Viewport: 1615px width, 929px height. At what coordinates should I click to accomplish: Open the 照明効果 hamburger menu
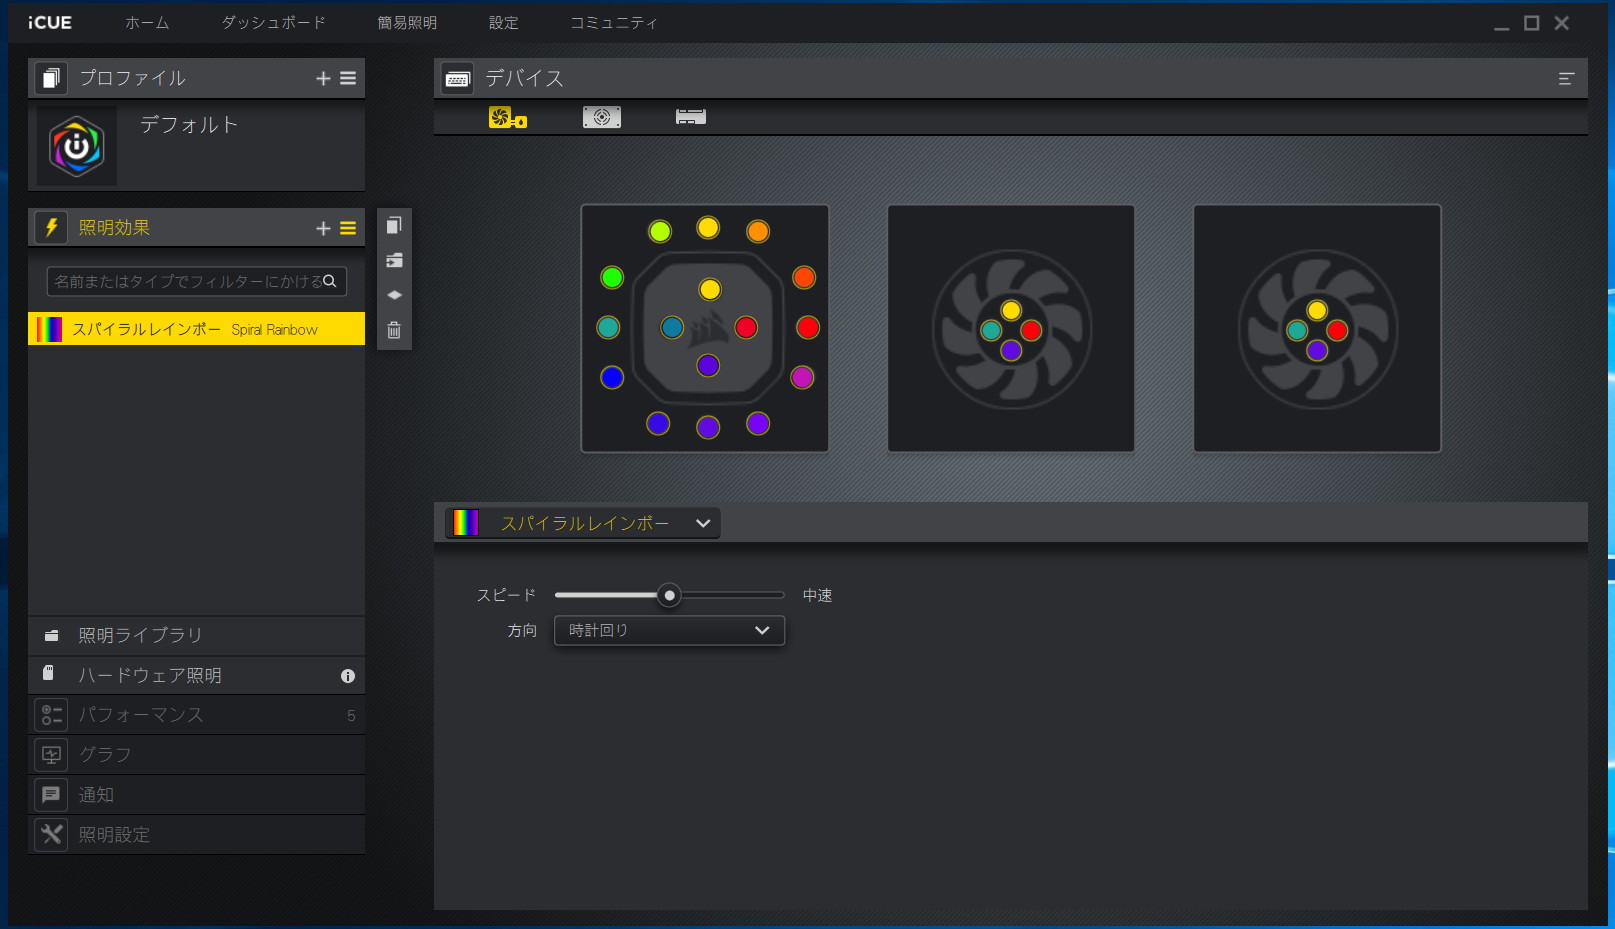click(x=348, y=228)
